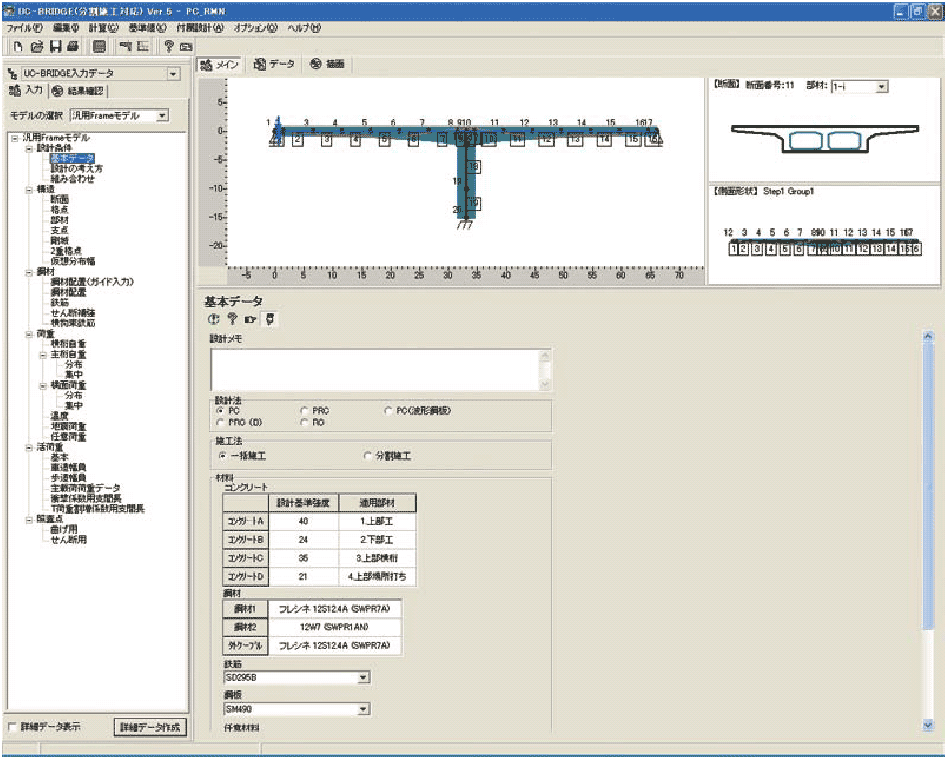The image size is (947, 759).
Task: Collapse the 活荷重 tree node
Action: tap(28, 447)
